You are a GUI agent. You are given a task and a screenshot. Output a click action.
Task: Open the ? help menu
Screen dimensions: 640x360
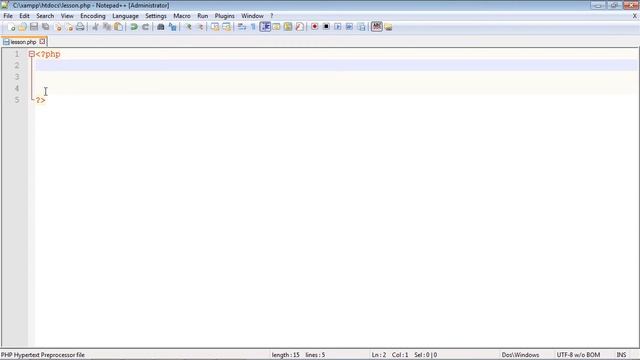click(x=271, y=16)
